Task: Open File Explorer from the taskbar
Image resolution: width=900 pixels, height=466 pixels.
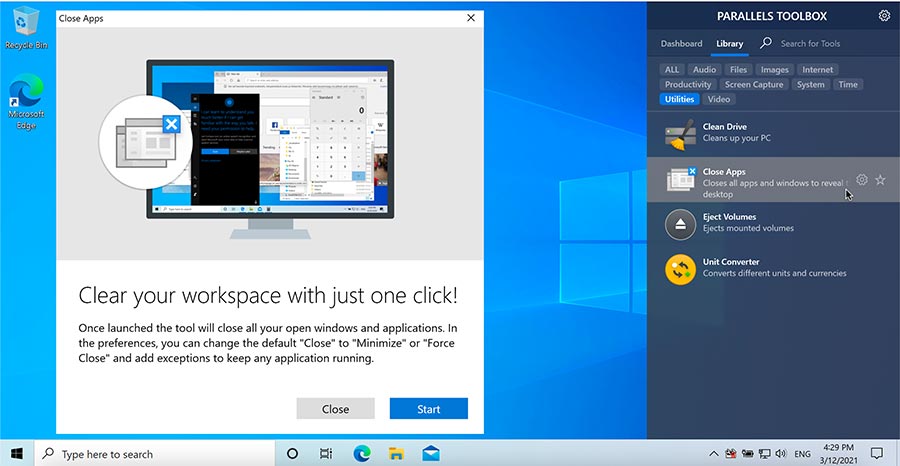Action: tap(396, 453)
